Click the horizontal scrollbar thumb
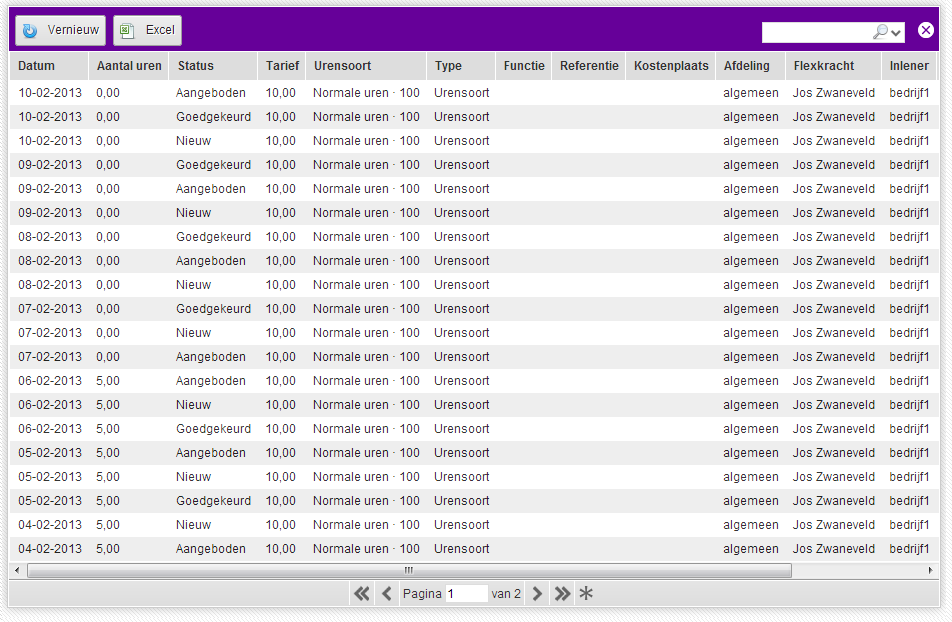 (x=409, y=570)
